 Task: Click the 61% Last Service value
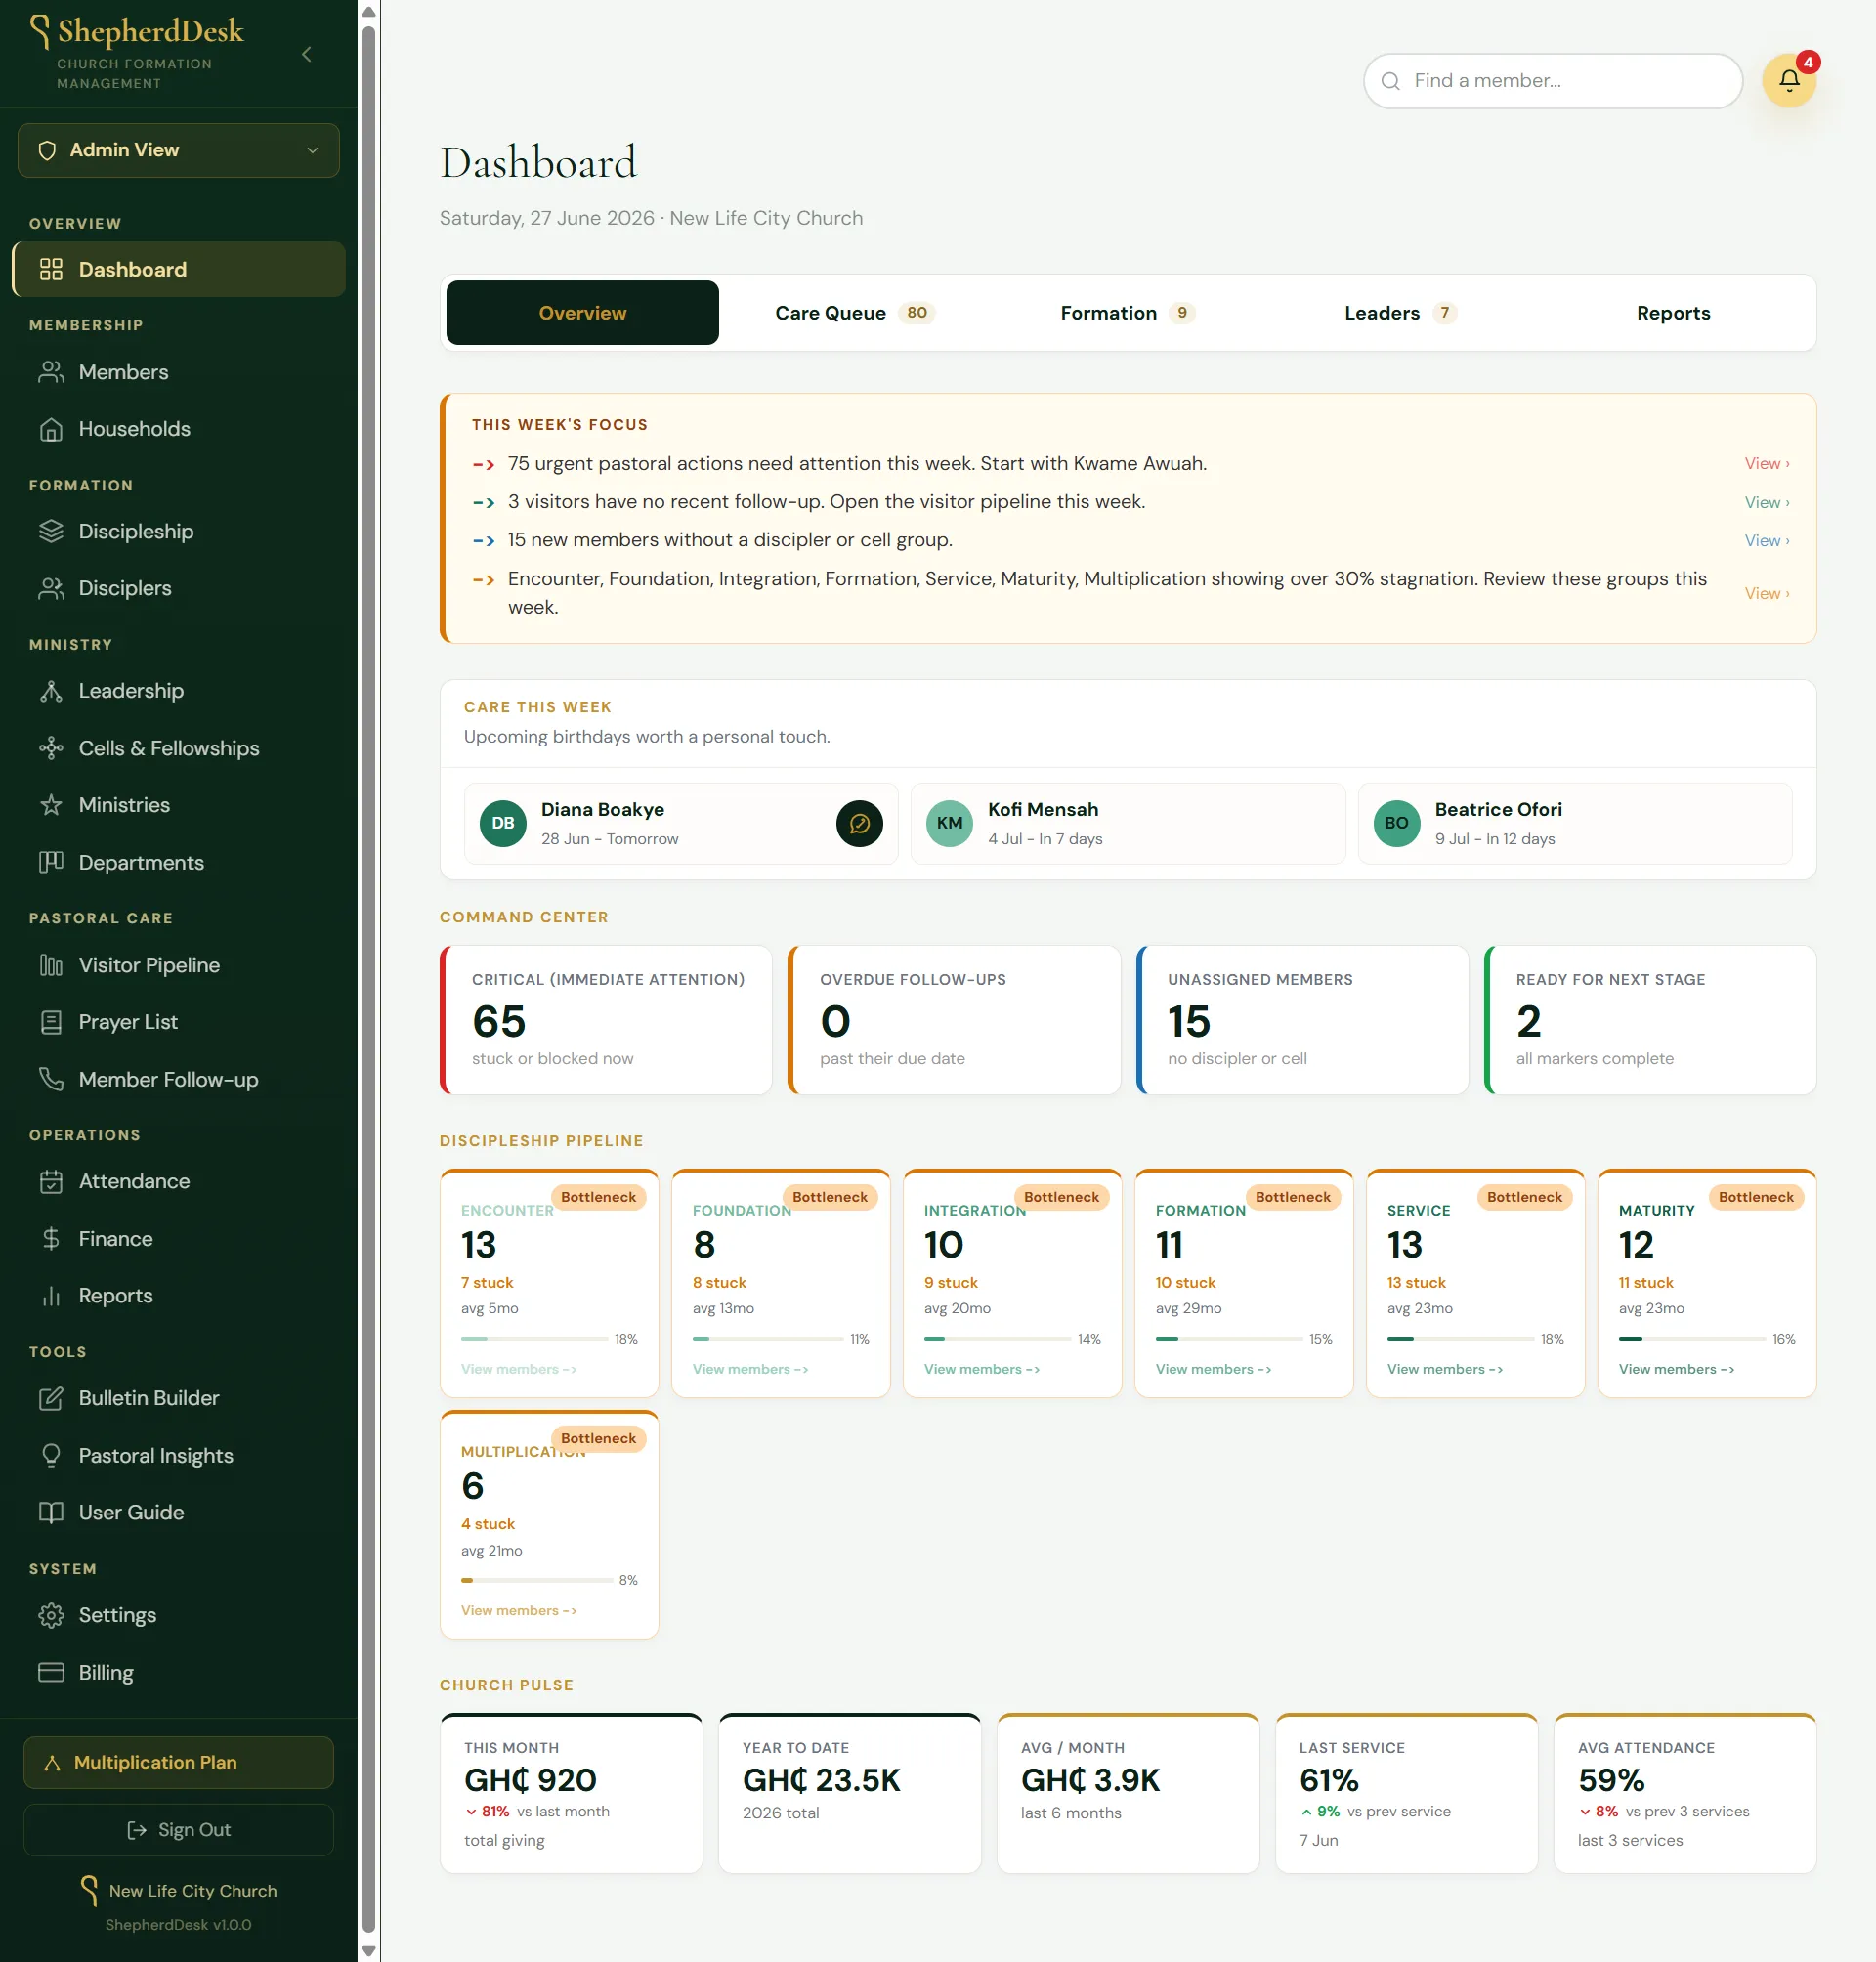[x=1328, y=1780]
